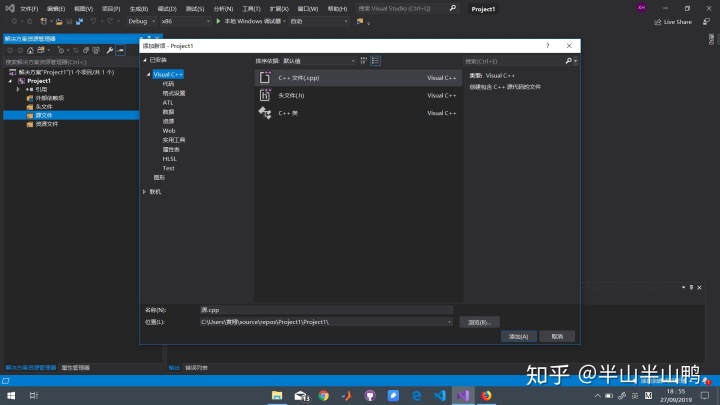Image resolution: width=720 pixels, height=405 pixels.
Task: Open the 编辑(E) menu
Action: point(56,9)
